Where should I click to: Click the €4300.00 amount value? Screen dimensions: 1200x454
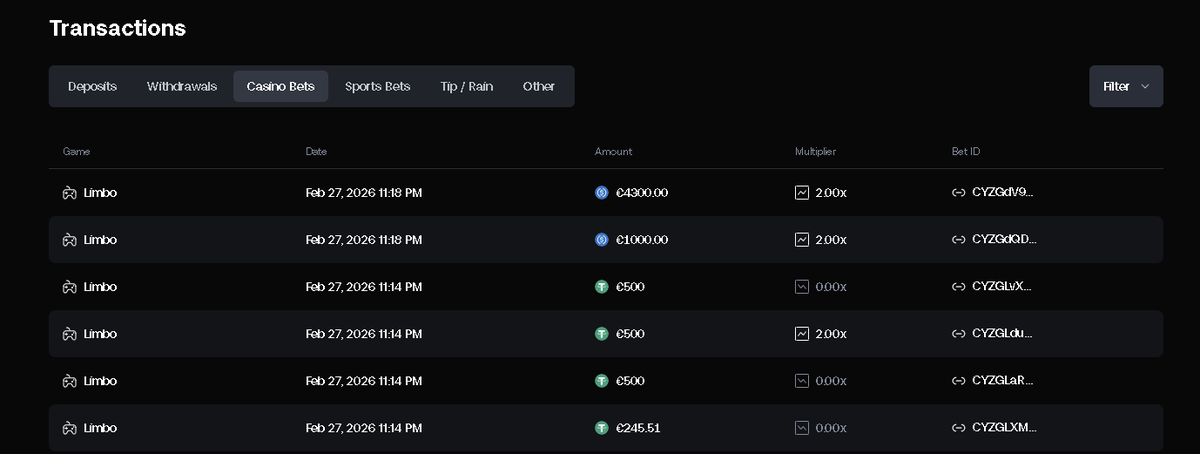point(642,193)
